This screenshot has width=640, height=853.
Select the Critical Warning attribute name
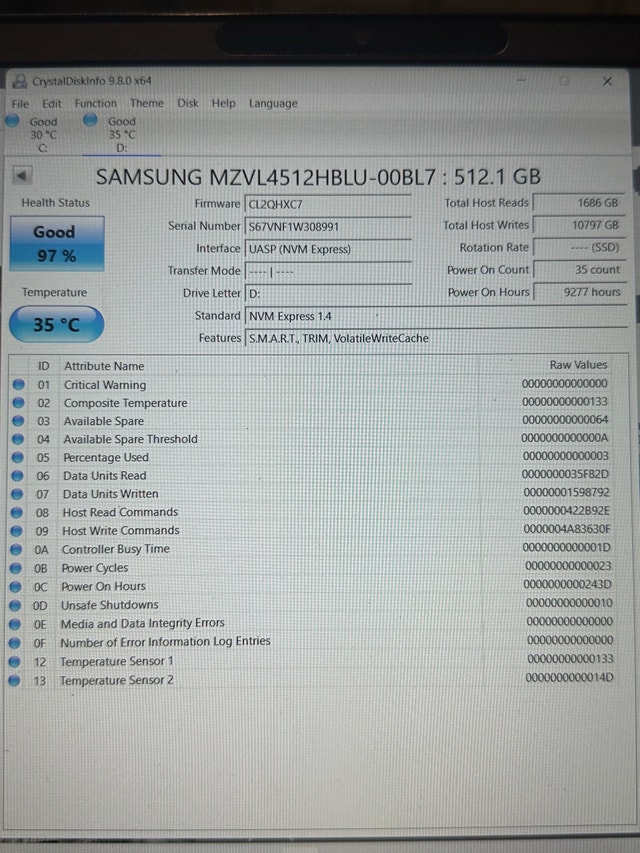[105, 385]
